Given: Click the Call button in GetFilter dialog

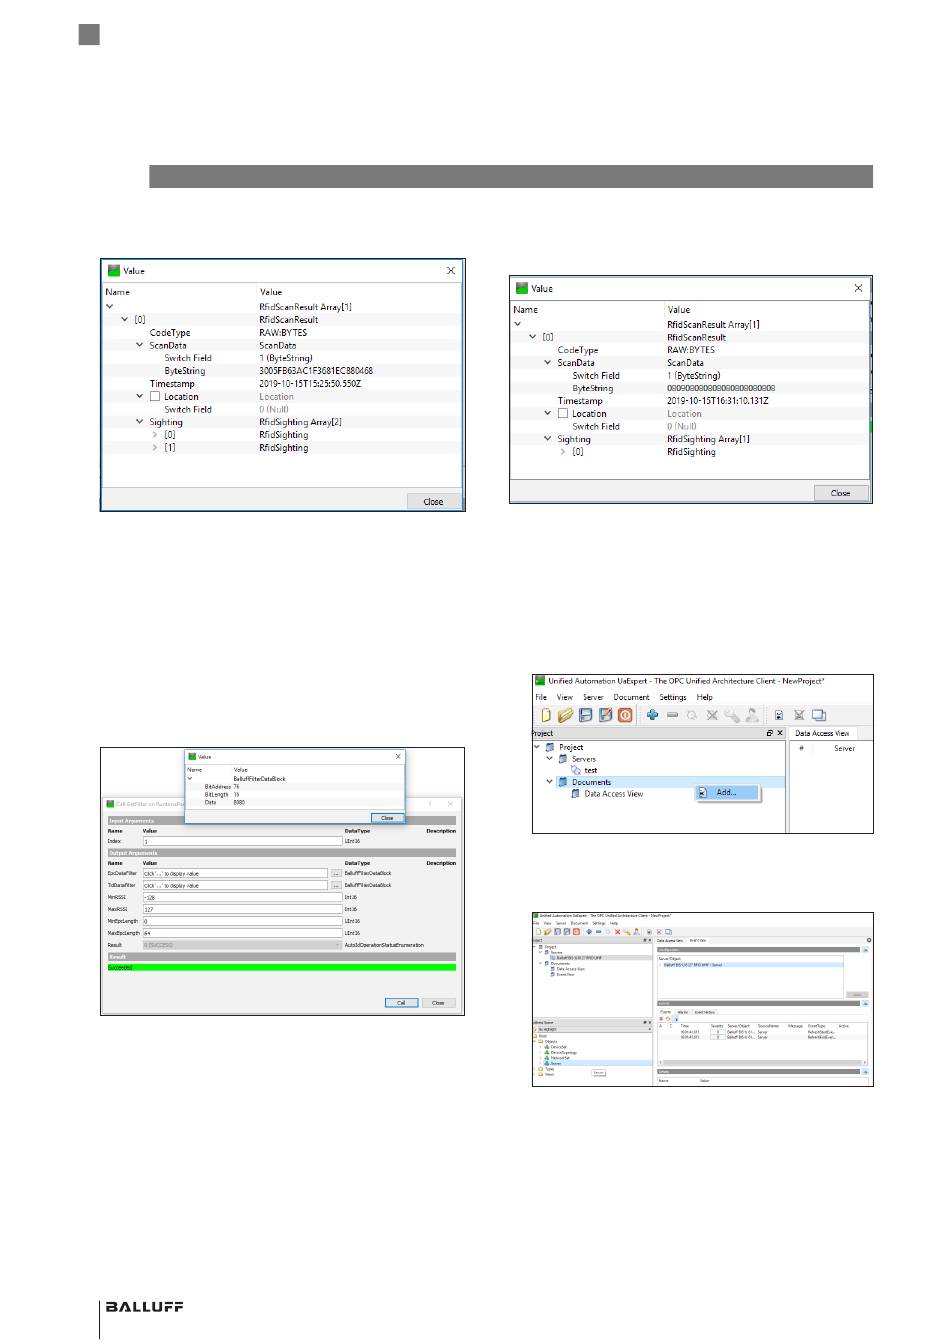Looking at the screenshot, I should click(401, 1003).
